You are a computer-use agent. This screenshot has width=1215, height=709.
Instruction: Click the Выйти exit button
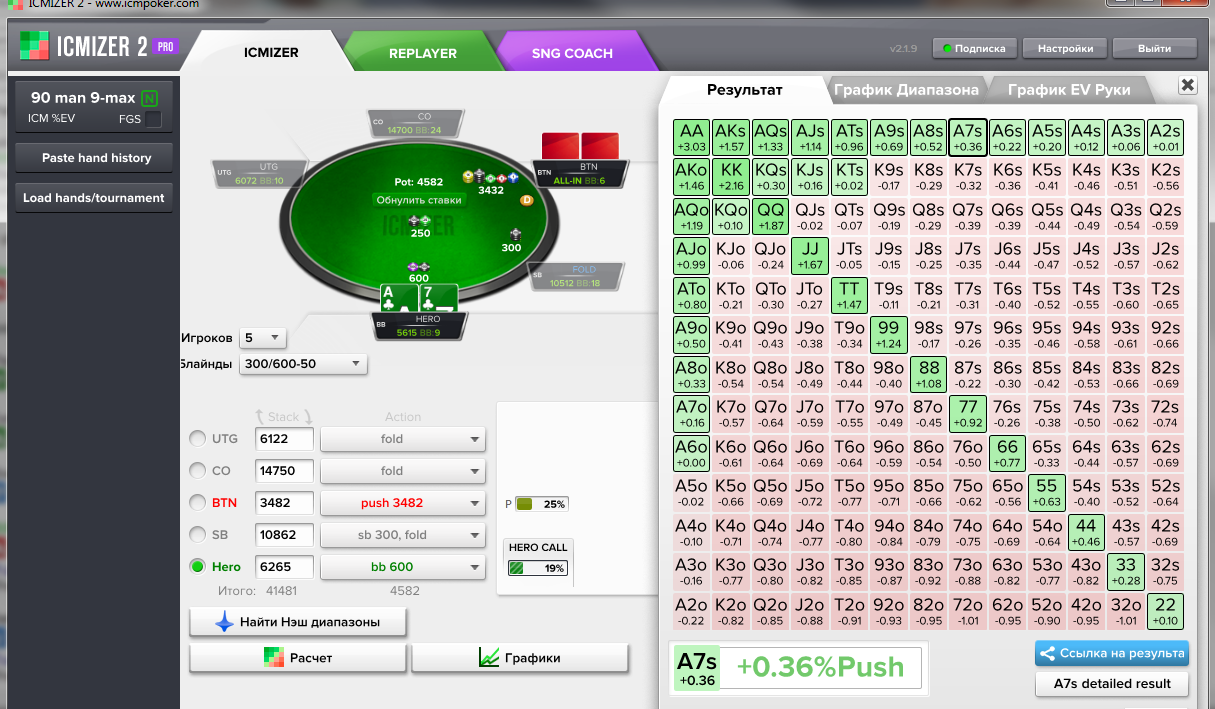[x=1154, y=48]
